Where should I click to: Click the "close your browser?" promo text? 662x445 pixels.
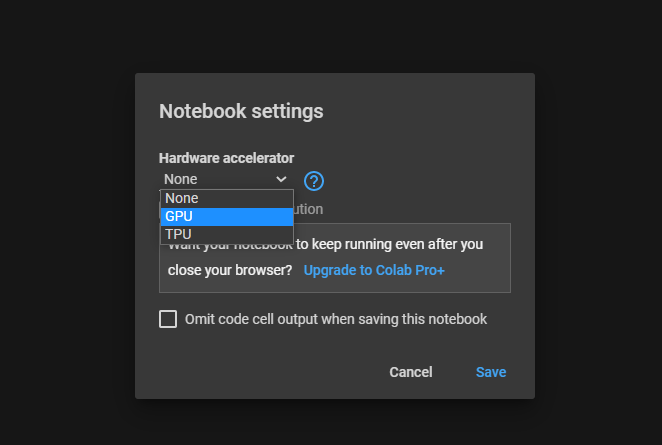pyautogui.click(x=230, y=270)
